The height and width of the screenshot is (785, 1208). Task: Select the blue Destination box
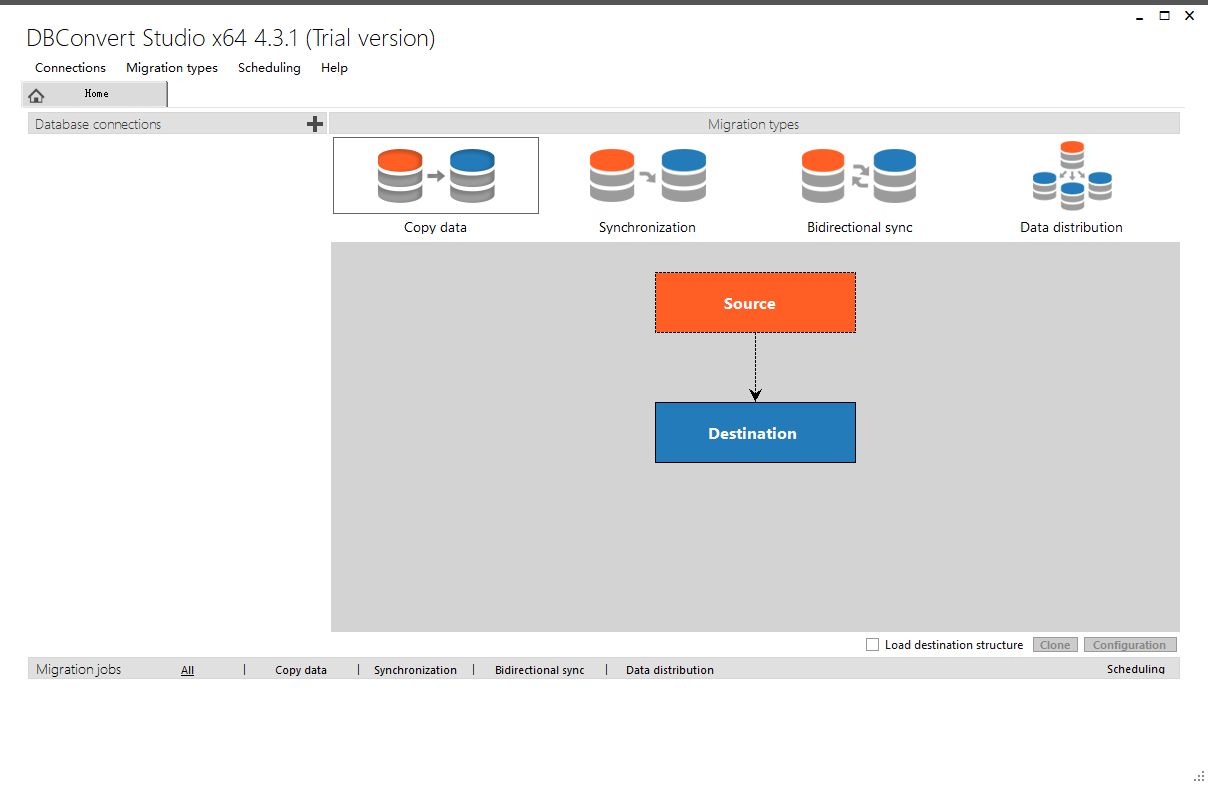click(755, 433)
